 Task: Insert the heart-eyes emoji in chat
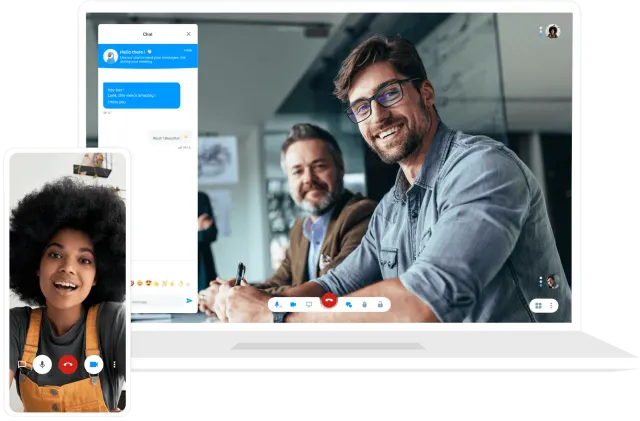149,283
